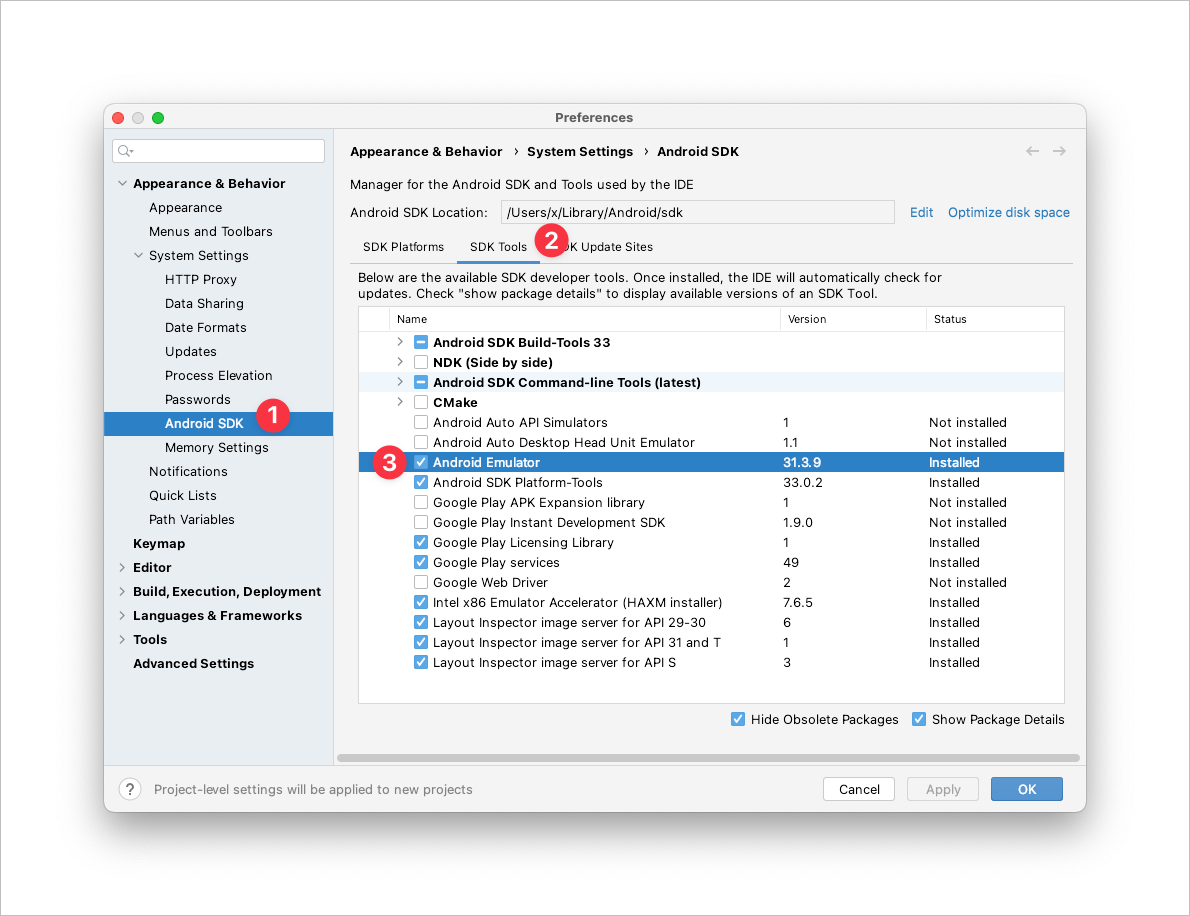Confirm with the OK button
1190x916 pixels.
point(1027,789)
